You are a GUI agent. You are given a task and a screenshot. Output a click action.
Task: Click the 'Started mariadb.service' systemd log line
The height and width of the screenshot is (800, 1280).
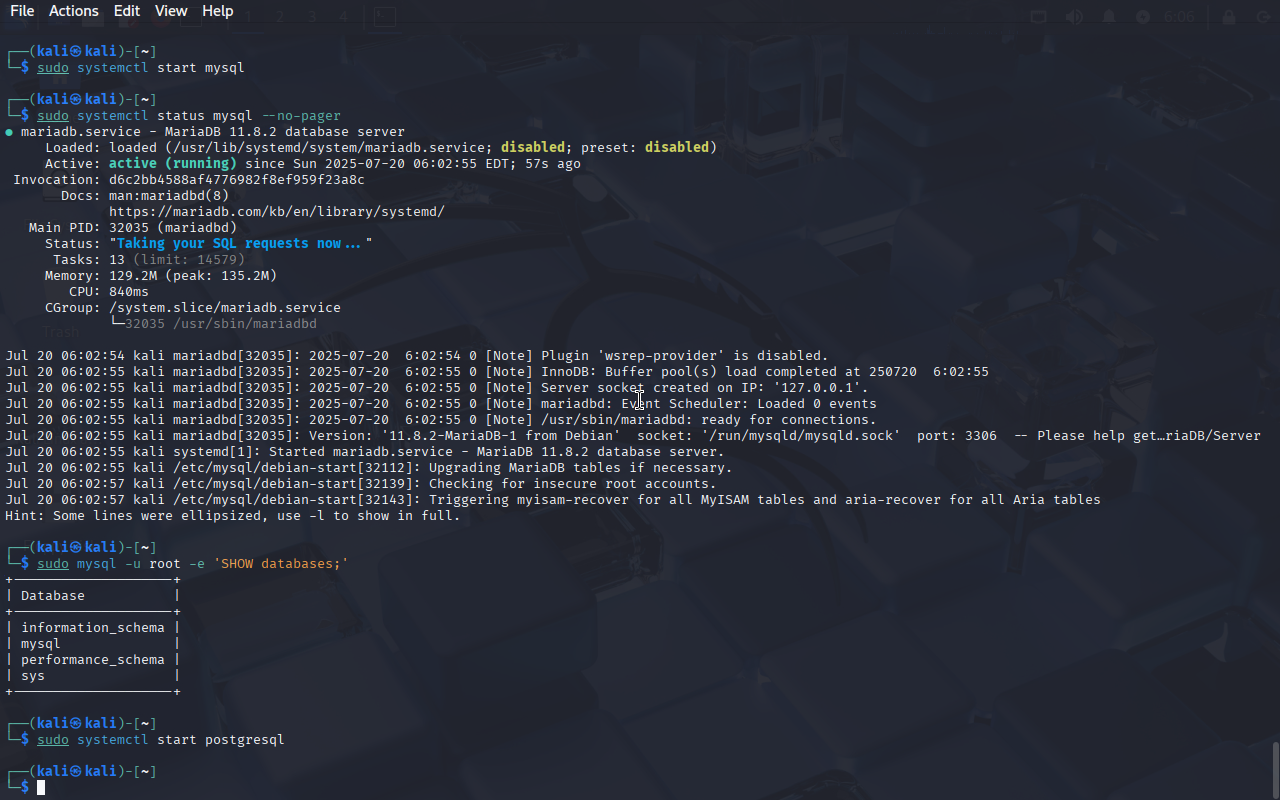365,452
